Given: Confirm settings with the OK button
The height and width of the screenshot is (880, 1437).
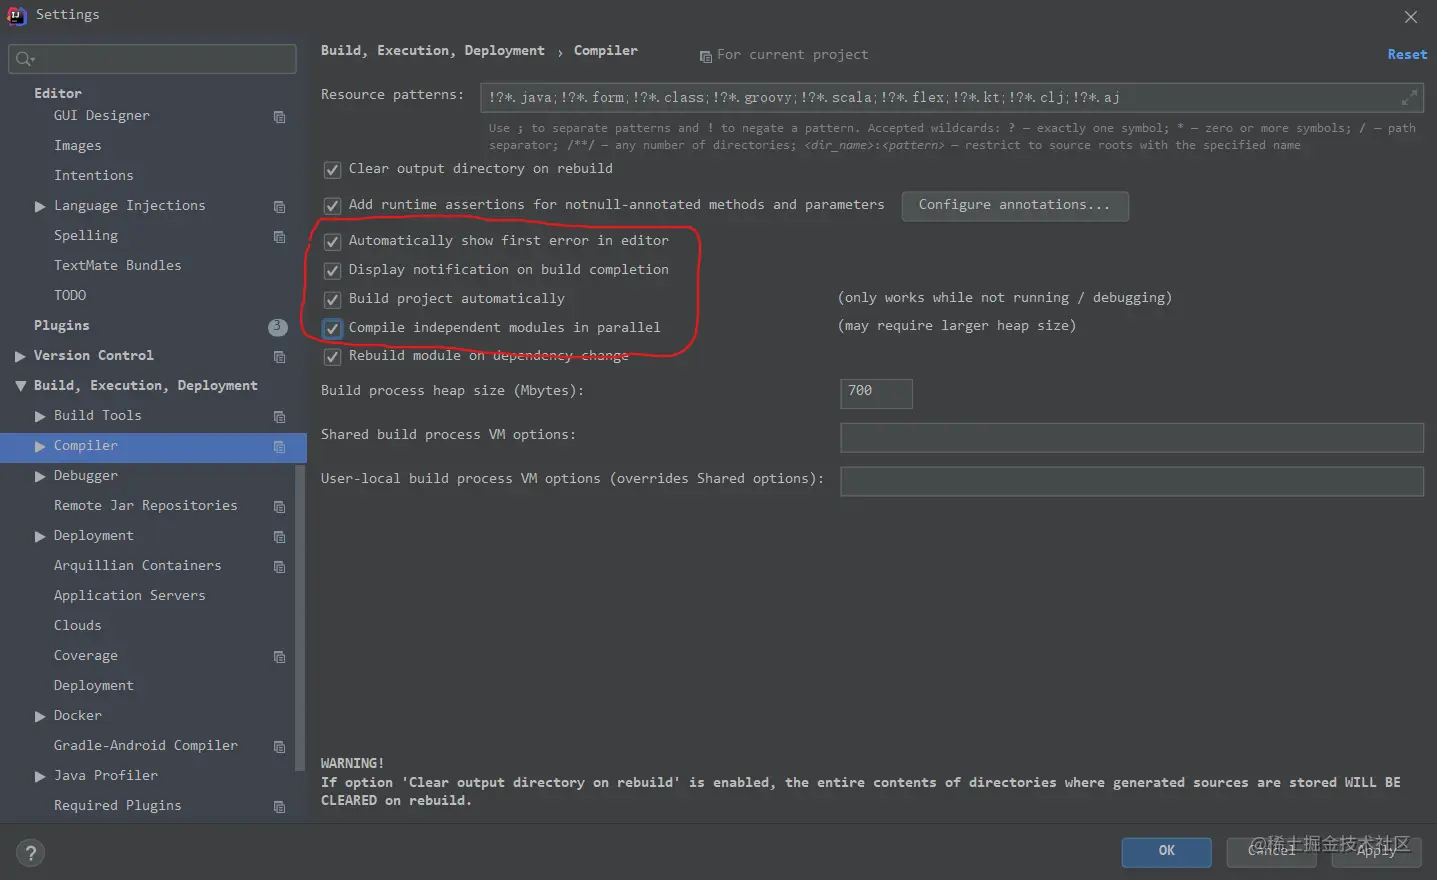Looking at the screenshot, I should click(x=1166, y=852).
